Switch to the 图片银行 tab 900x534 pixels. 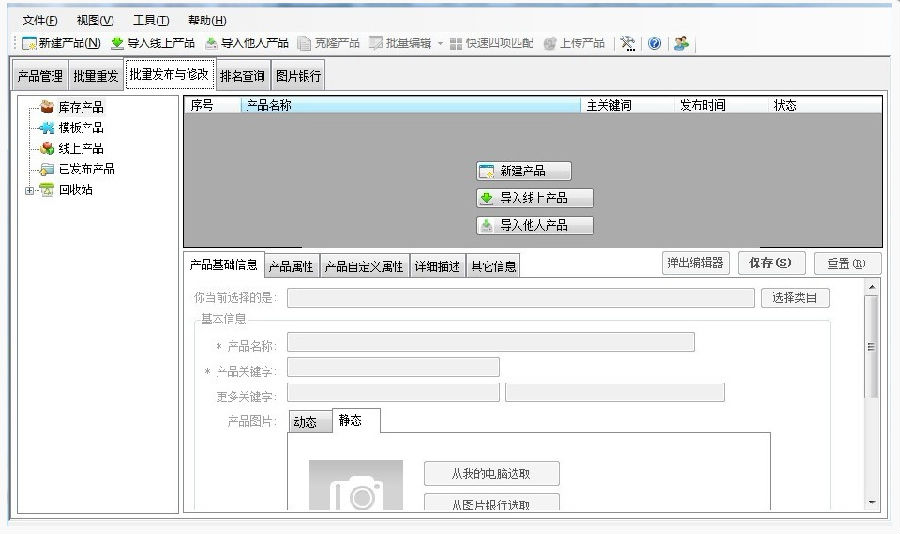(x=298, y=75)
